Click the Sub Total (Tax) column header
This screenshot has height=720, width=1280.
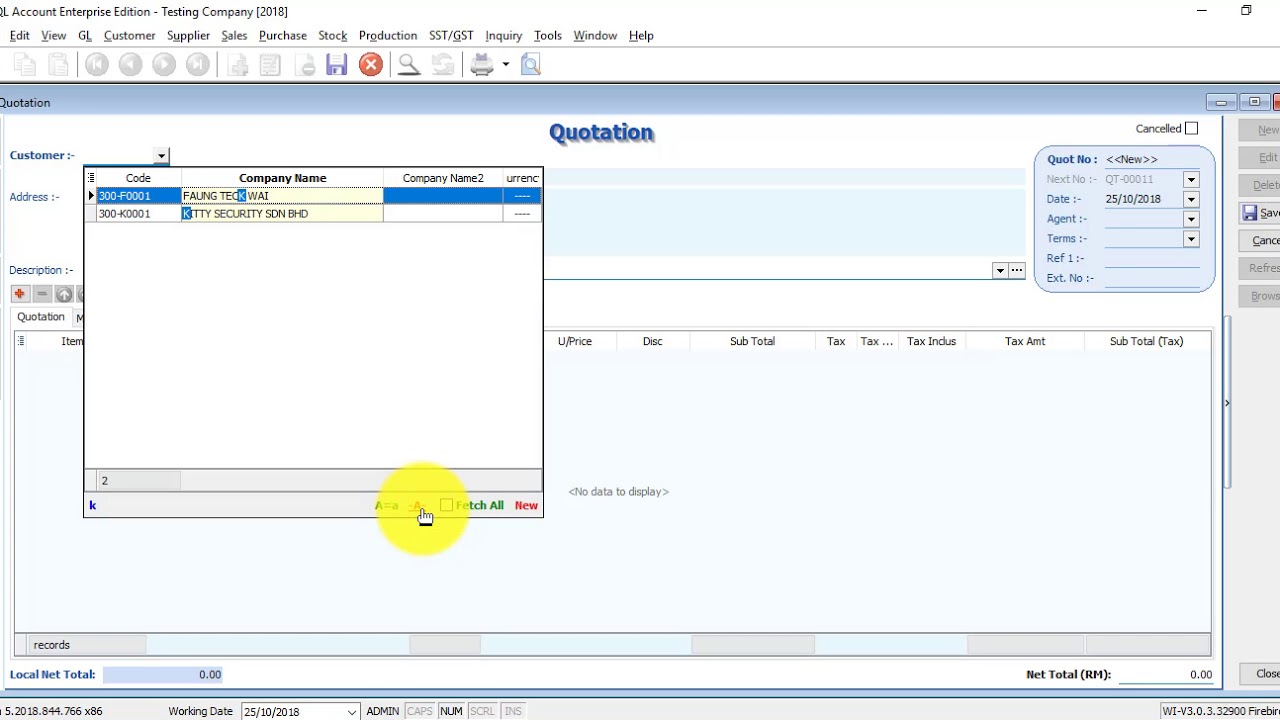pyautogui.click(x=1146, y=341)
